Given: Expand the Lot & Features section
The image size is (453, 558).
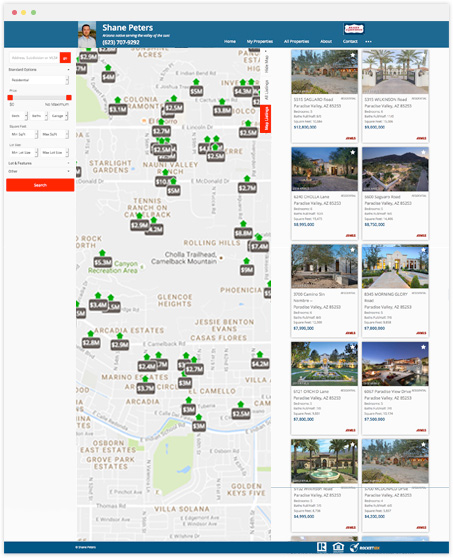Looking at the screenshot, I should (x=39, y=163).
